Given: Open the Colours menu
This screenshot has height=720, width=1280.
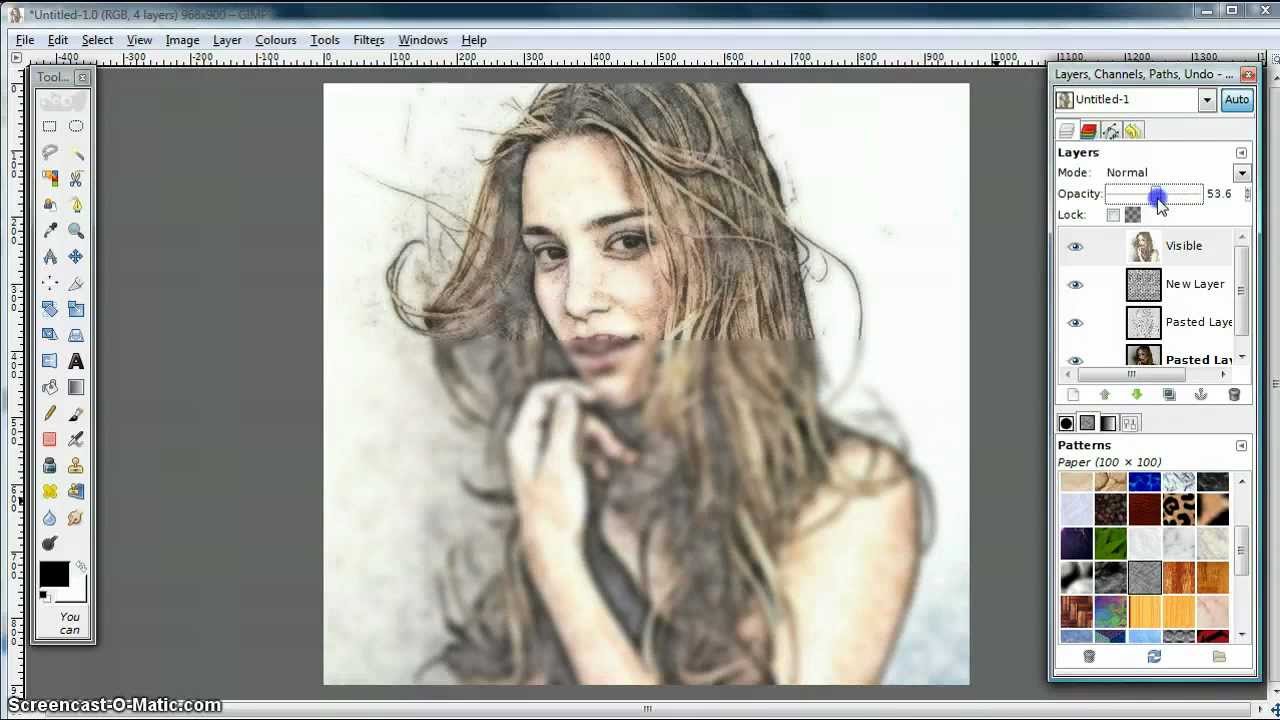Looking at the screenshot, I should pos(275,40).
